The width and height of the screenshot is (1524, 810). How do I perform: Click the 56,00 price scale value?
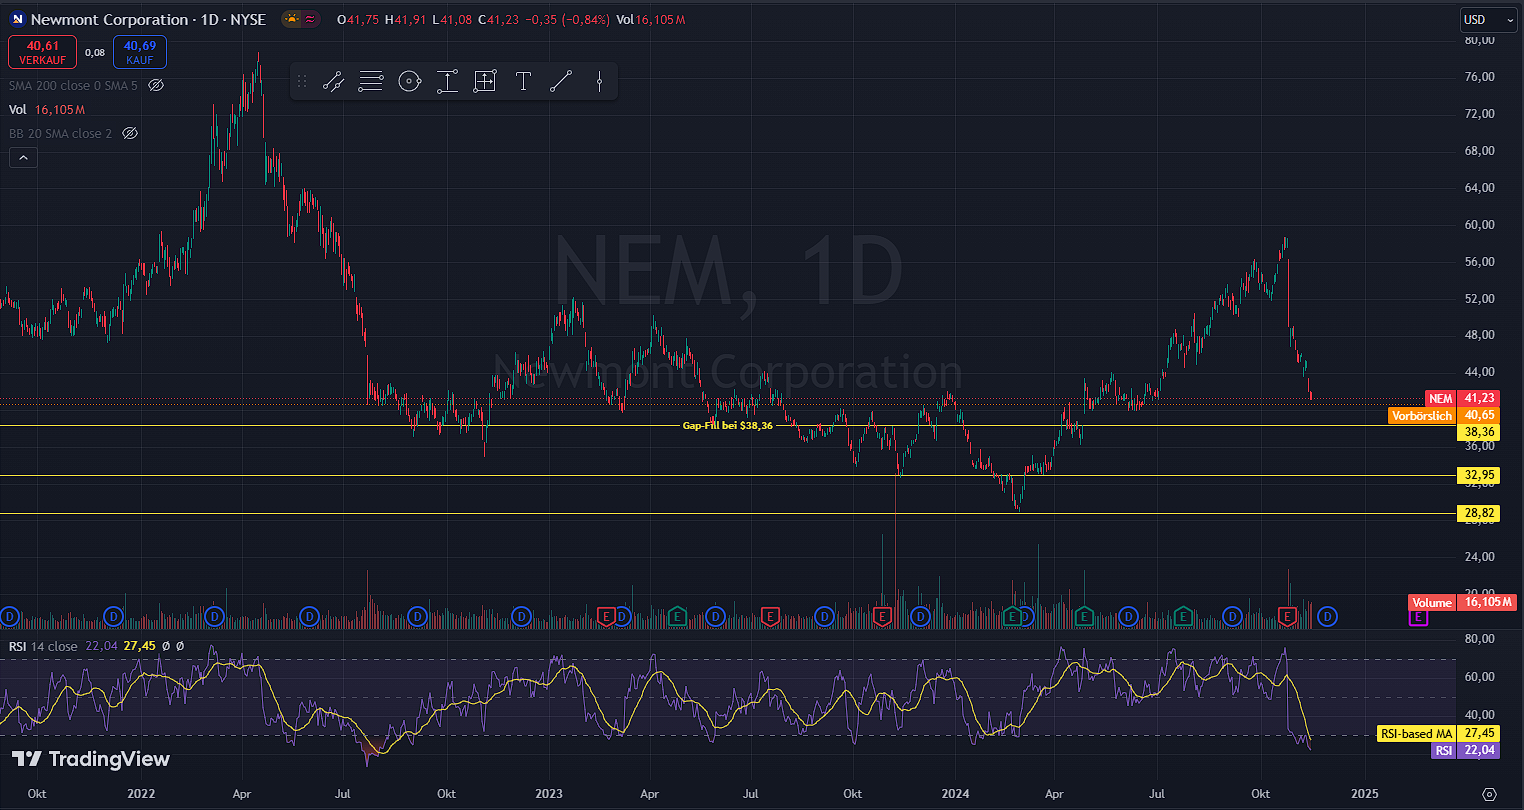1480,262
